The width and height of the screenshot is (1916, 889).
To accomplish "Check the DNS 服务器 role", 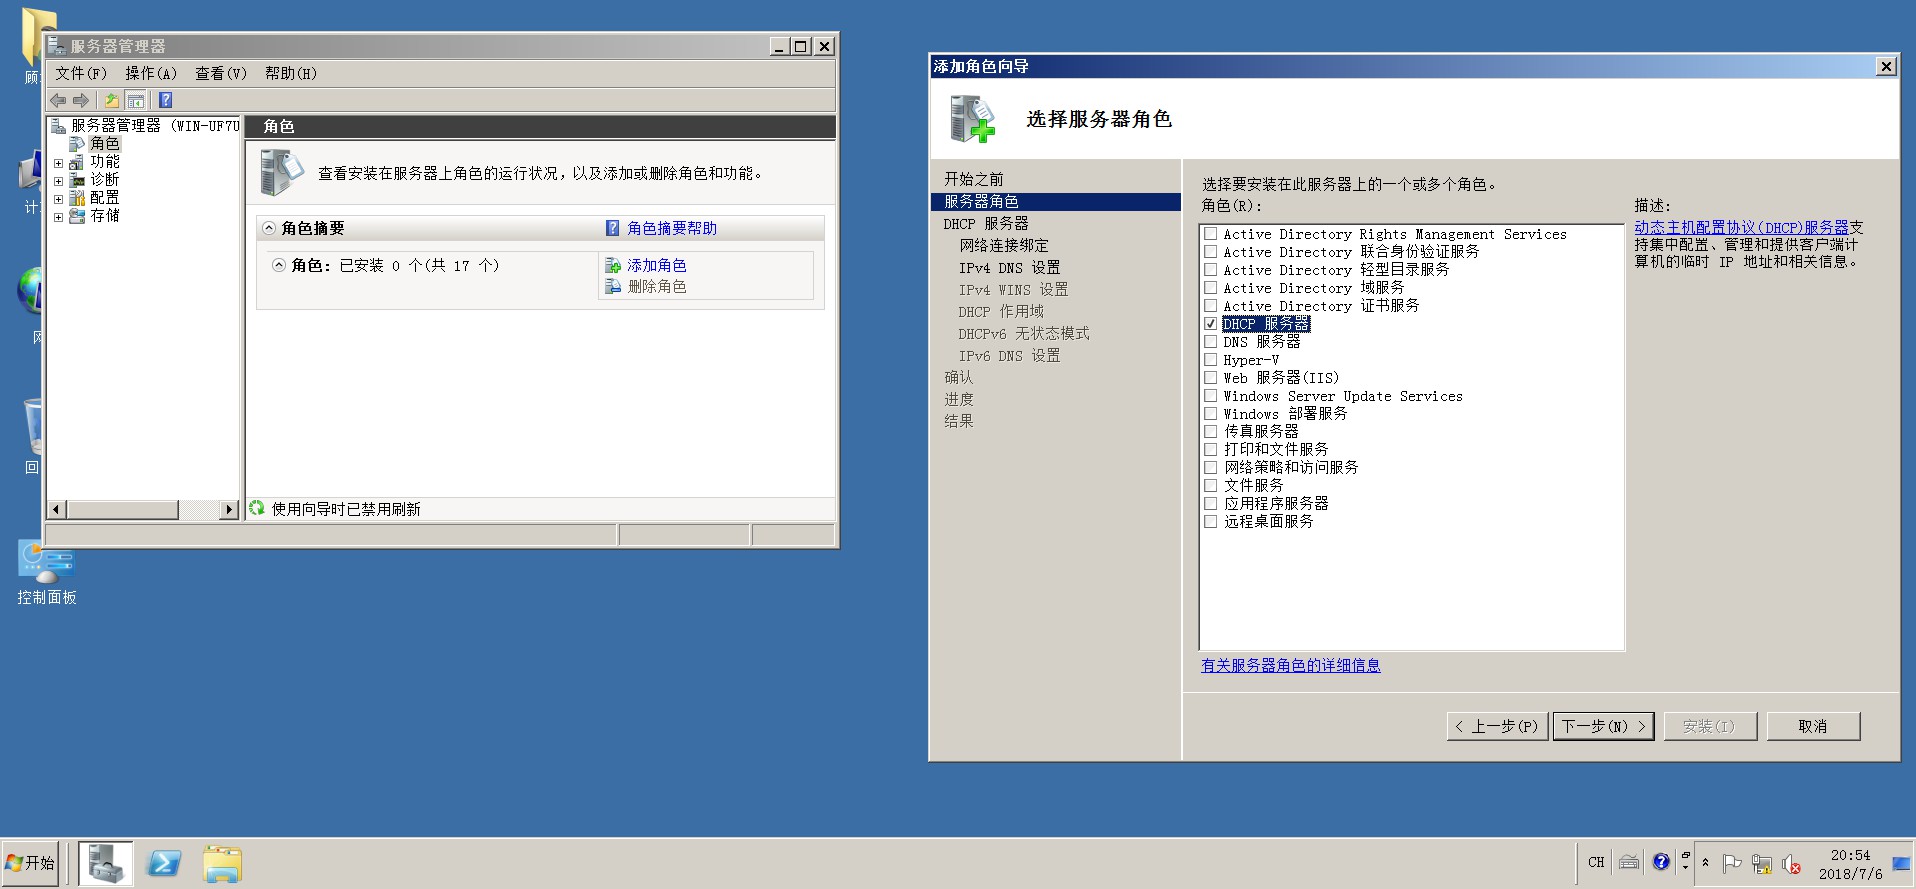I will 1210,342.
